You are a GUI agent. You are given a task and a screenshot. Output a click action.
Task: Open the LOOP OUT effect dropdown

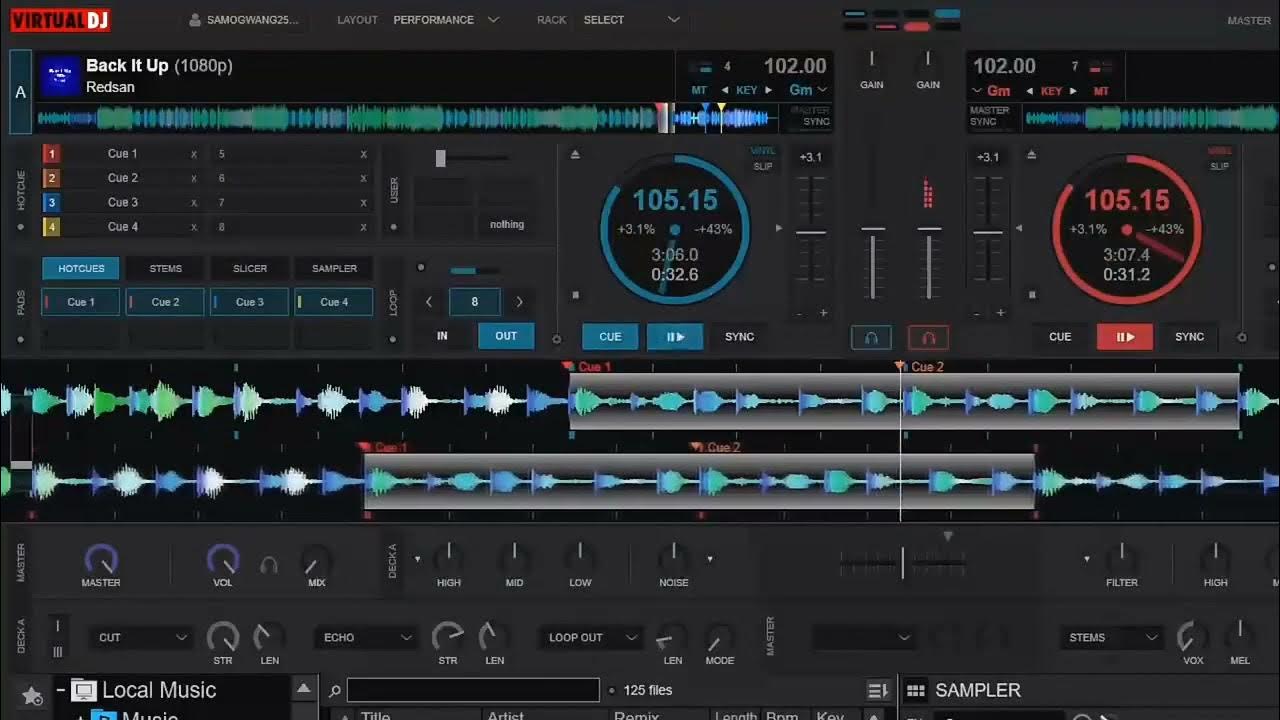592,637
